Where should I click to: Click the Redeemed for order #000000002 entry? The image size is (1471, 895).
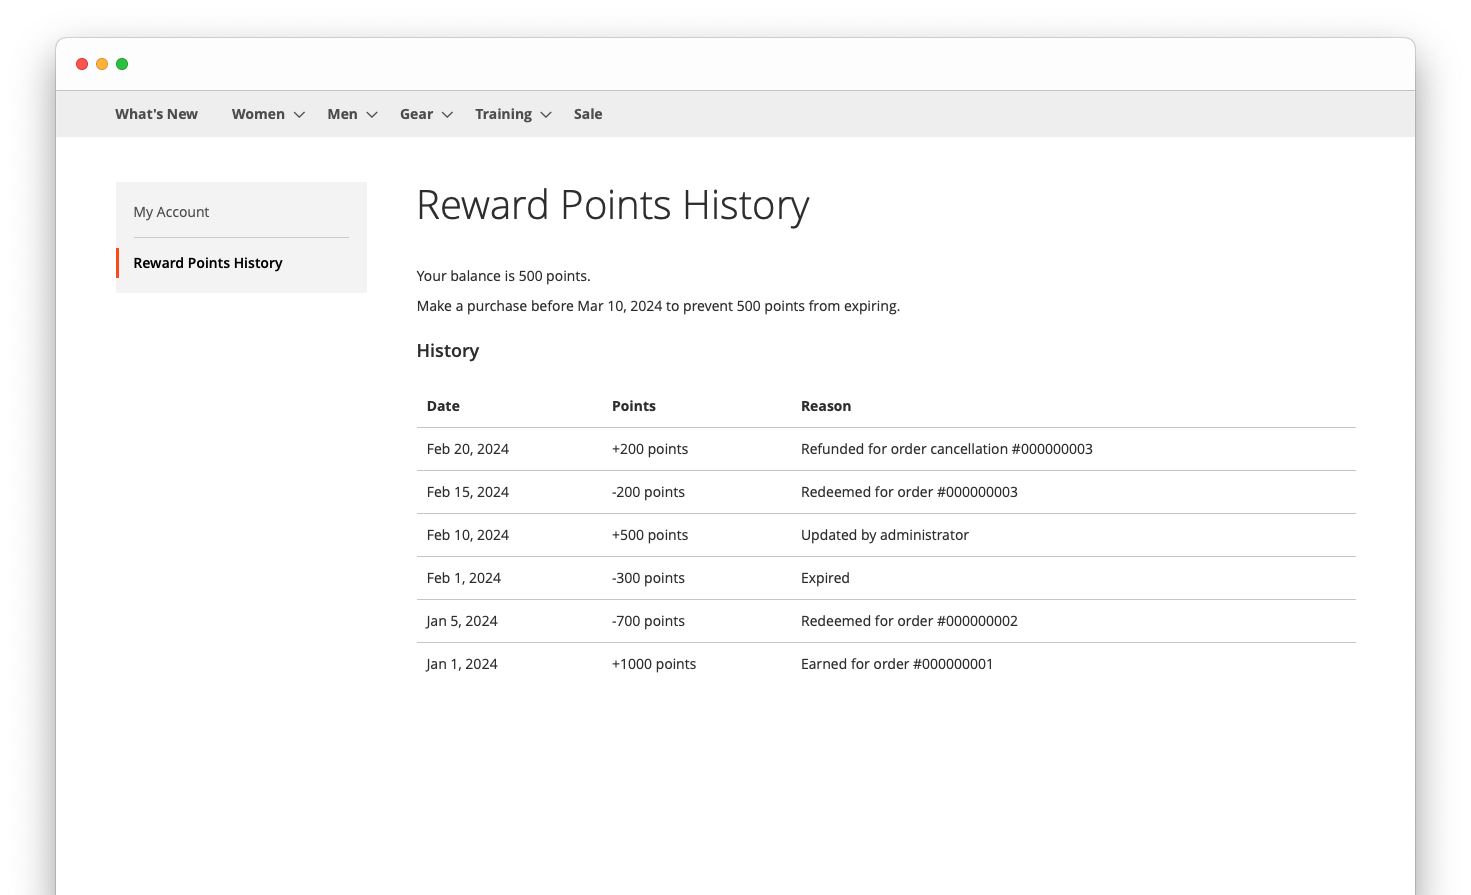pos(909,620)
